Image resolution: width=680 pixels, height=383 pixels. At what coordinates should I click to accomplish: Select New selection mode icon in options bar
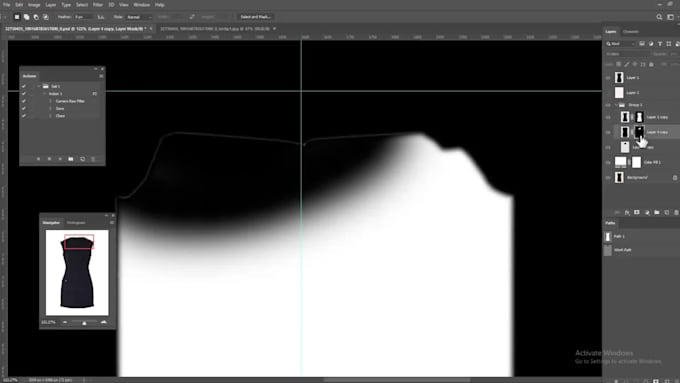[x=17, y=17]
